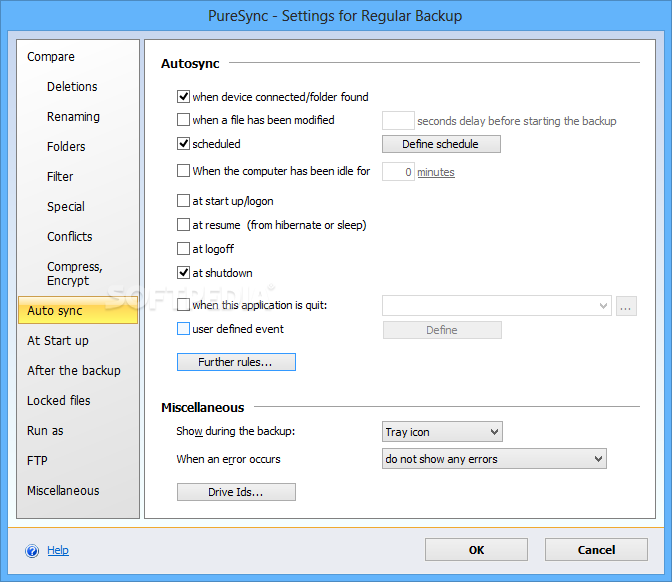Open Miscellaneous sidebar page

point(63,491)
